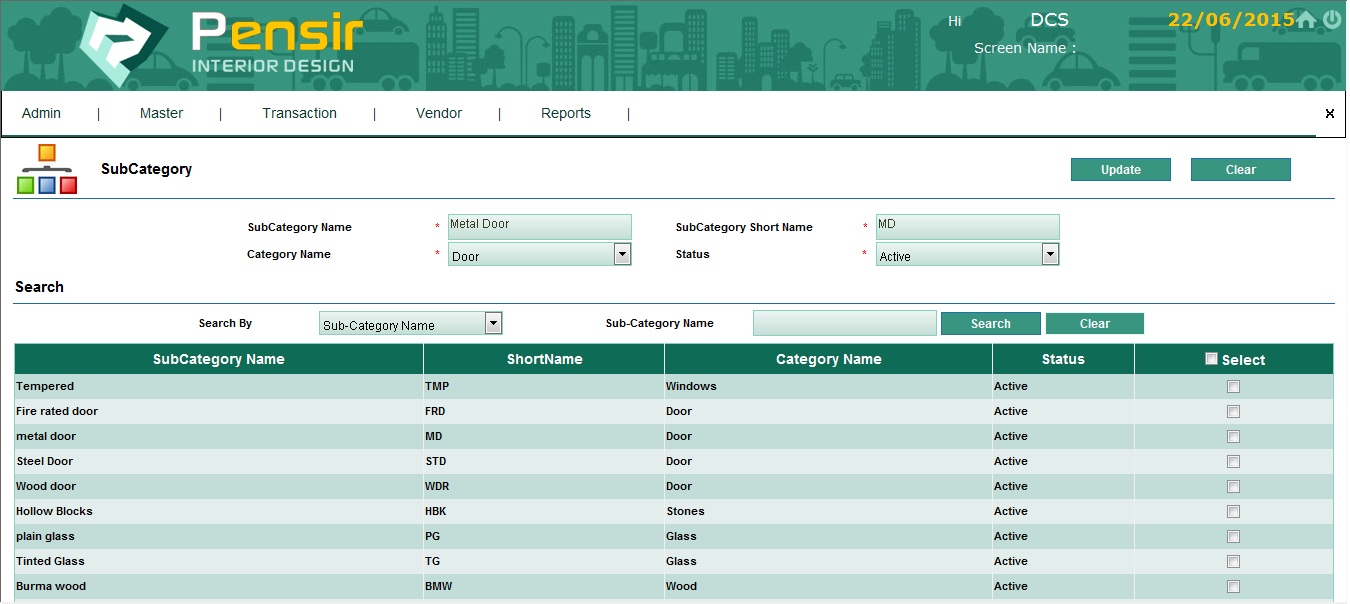1350x604 pixels.
Task: Select the Burma wood row checkbox
Action: tap(1233, 586)
